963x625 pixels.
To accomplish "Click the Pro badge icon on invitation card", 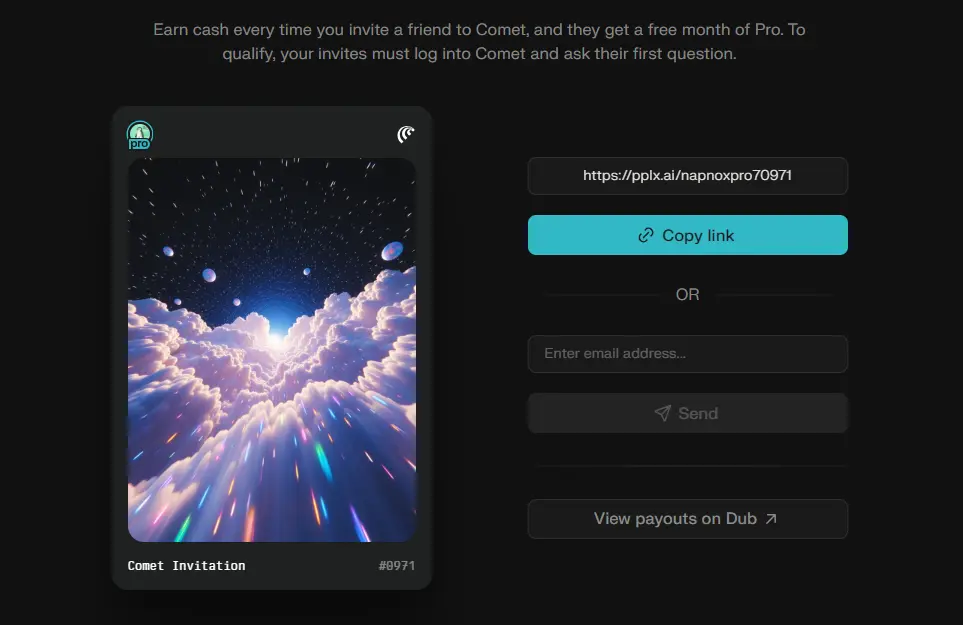I will 140,134.
